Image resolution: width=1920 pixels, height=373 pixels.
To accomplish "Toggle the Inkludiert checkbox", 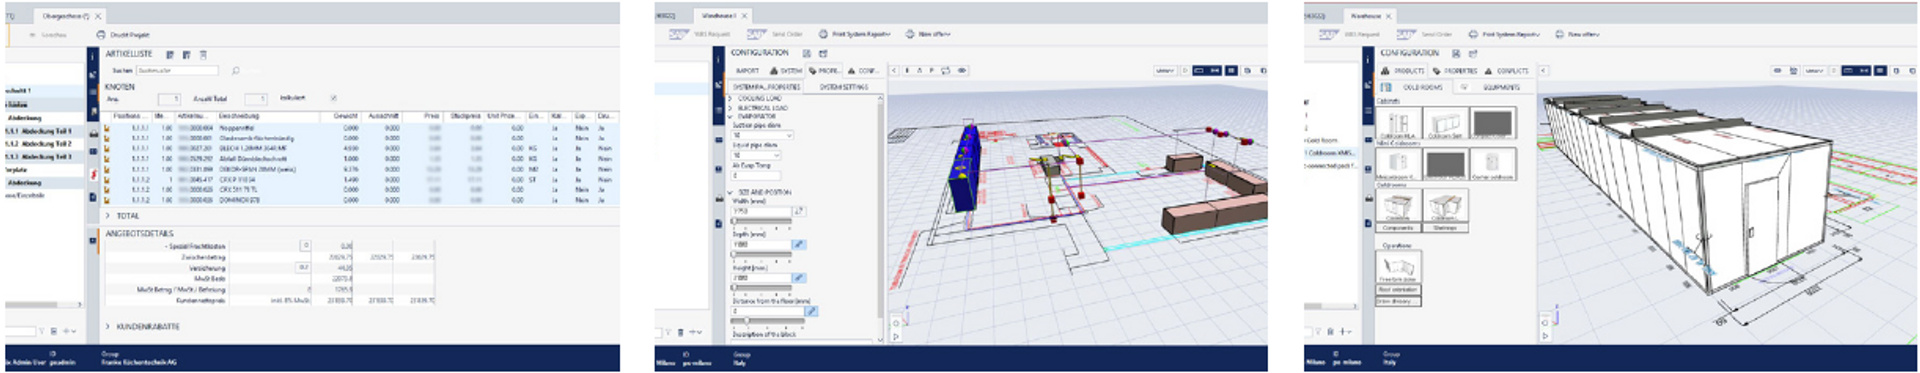I will coord(333,98).
